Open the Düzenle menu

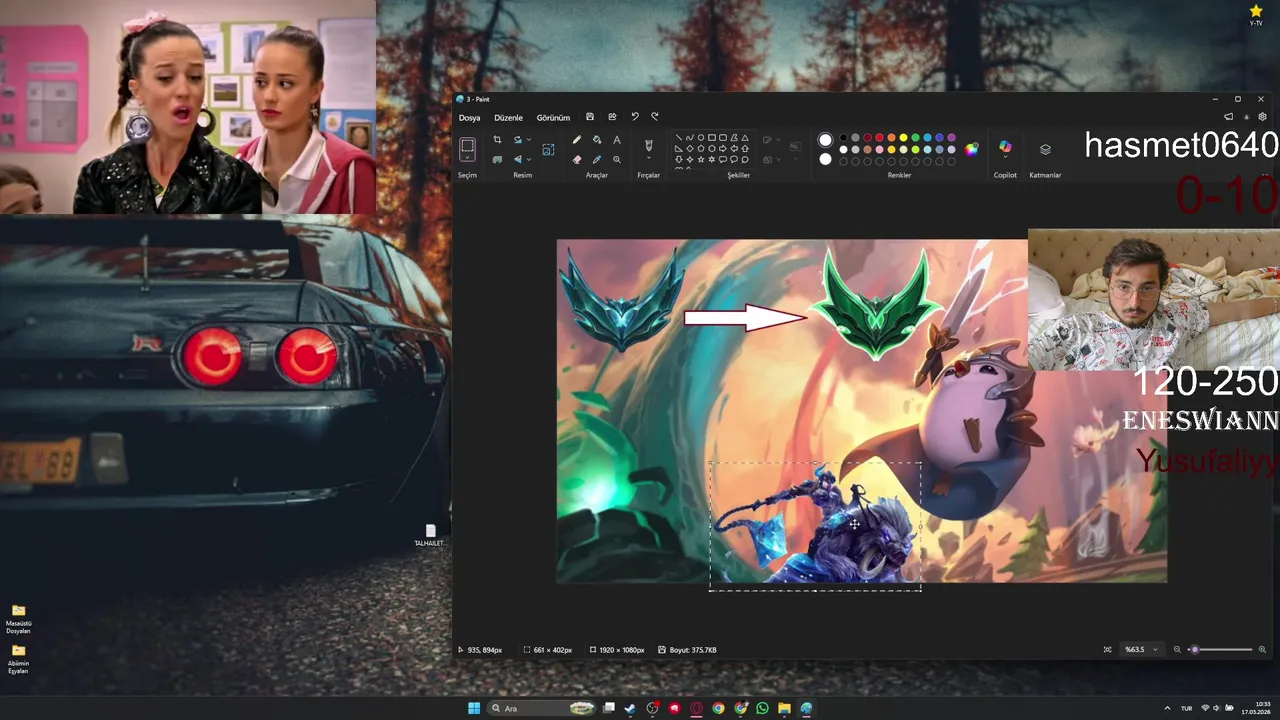pyautogui.click(x=508, y=118)
